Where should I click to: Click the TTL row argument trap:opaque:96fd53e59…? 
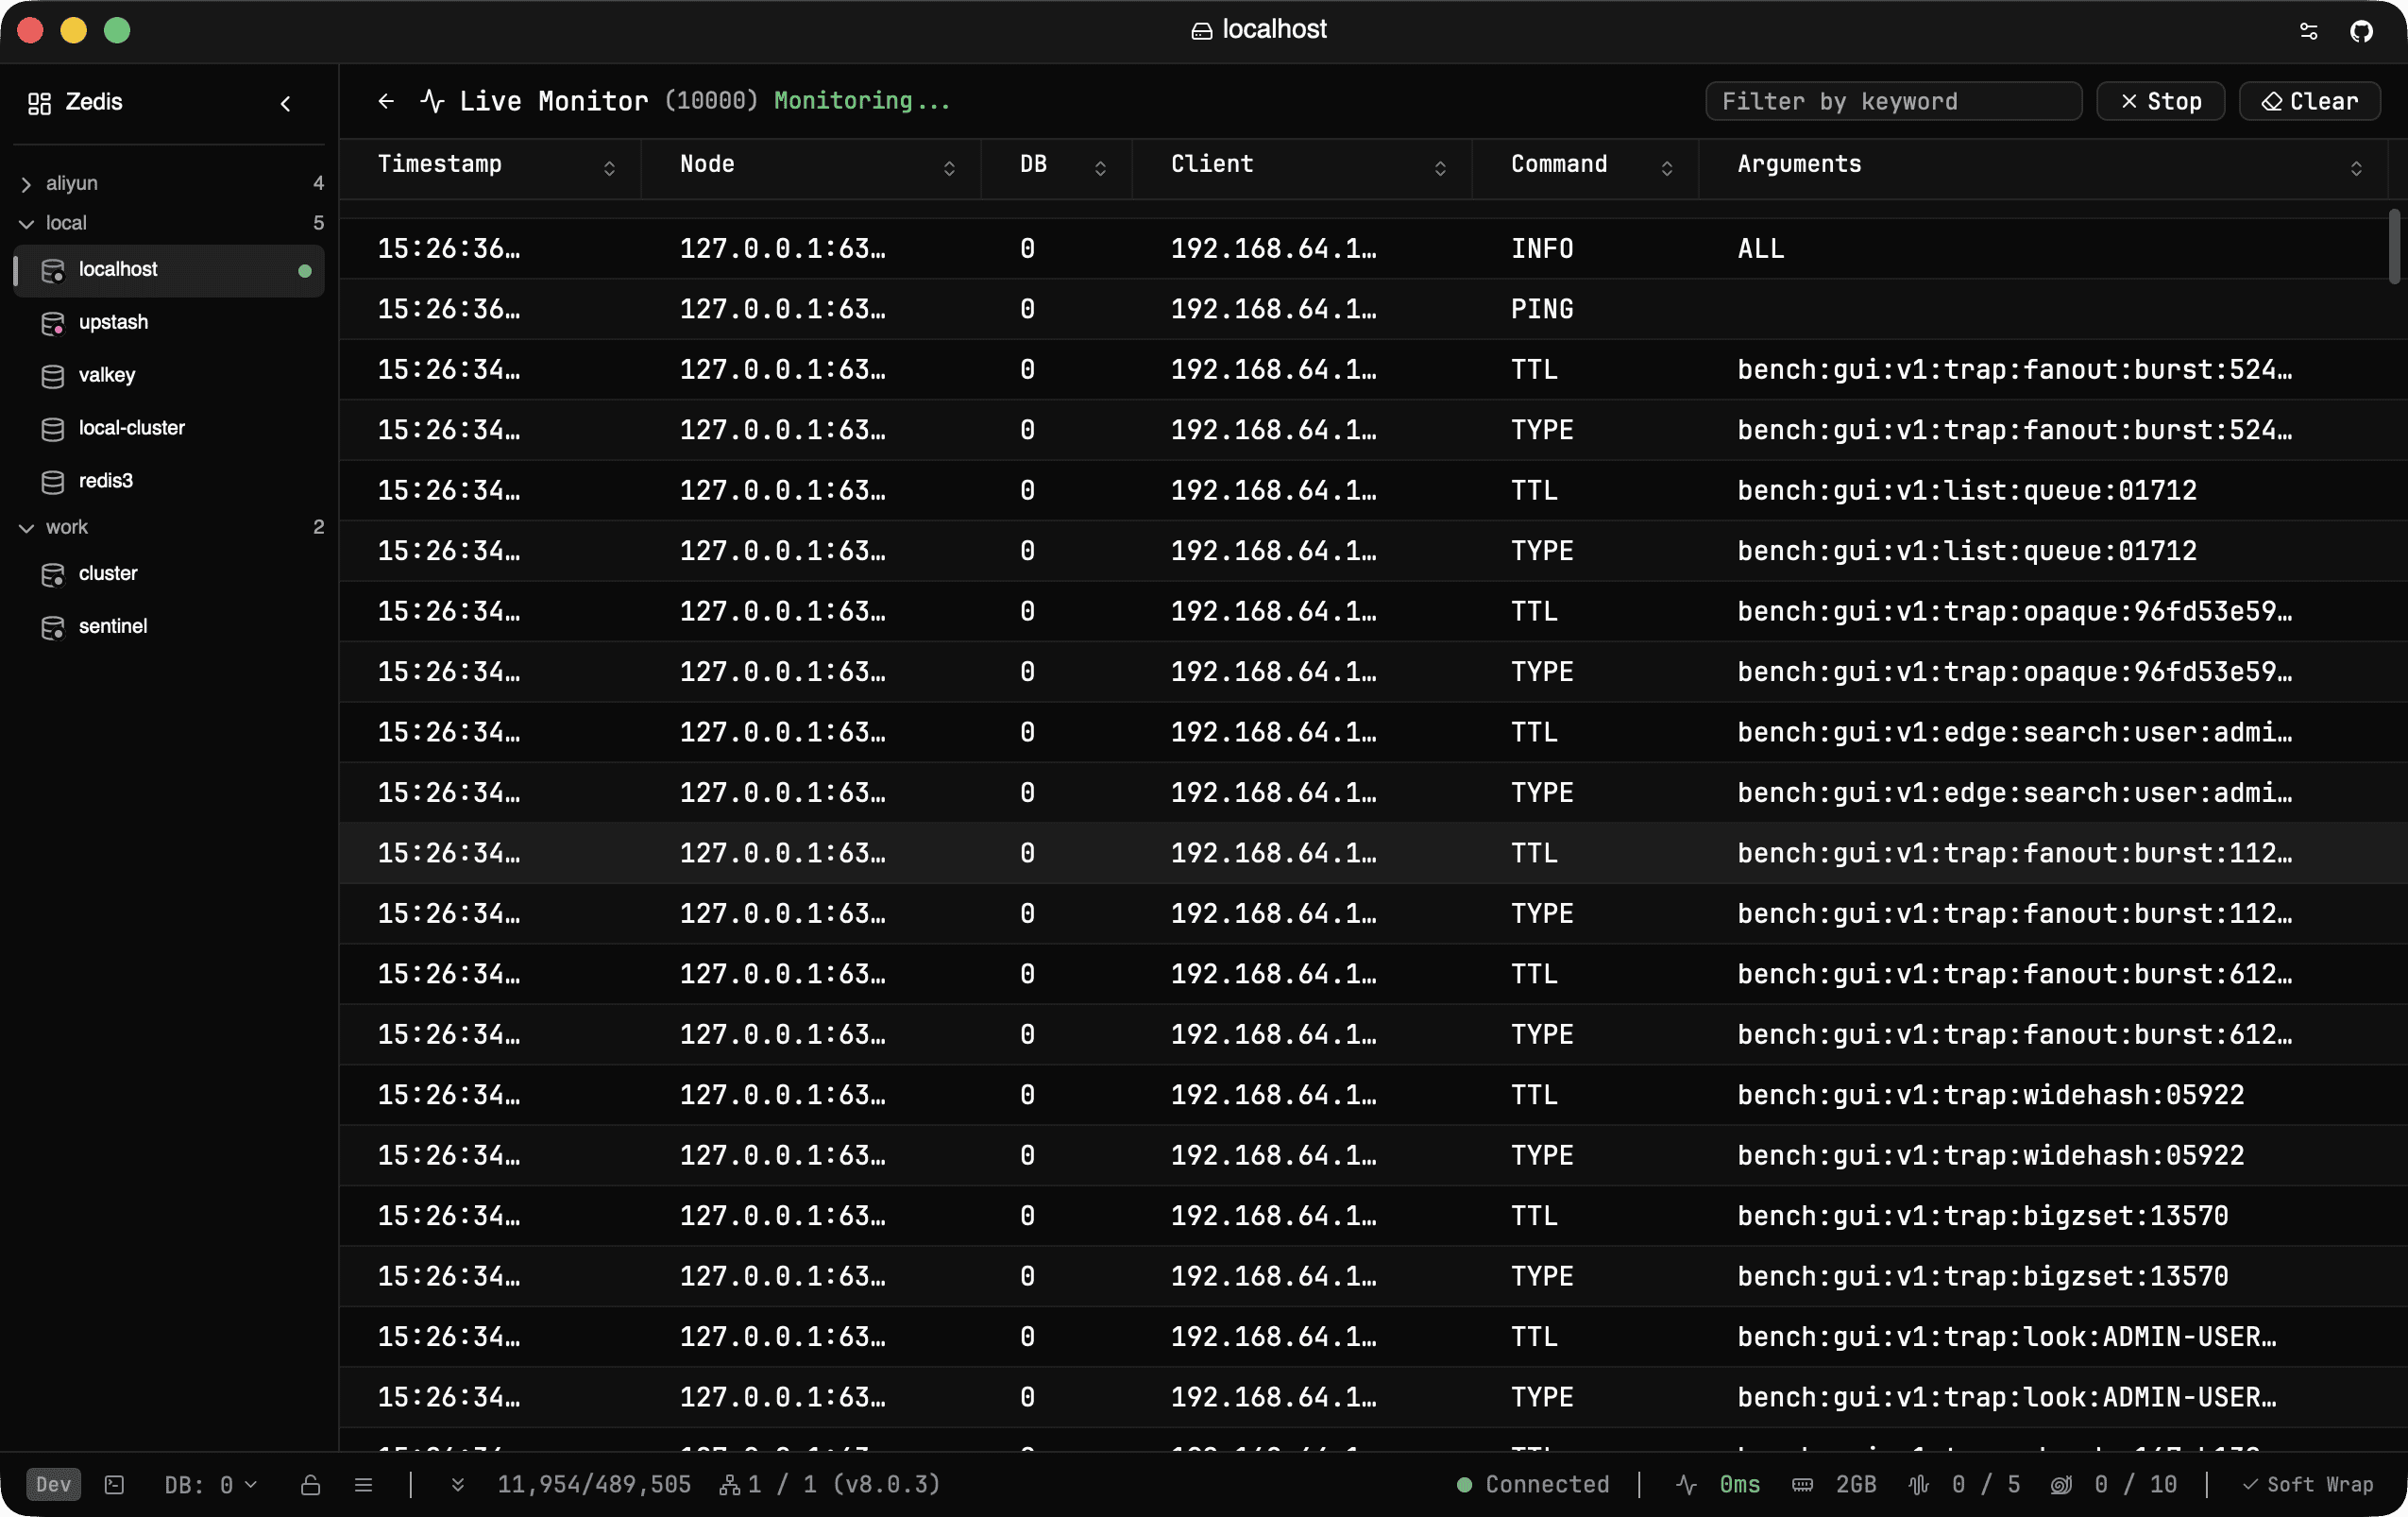tap(2015, 612)
